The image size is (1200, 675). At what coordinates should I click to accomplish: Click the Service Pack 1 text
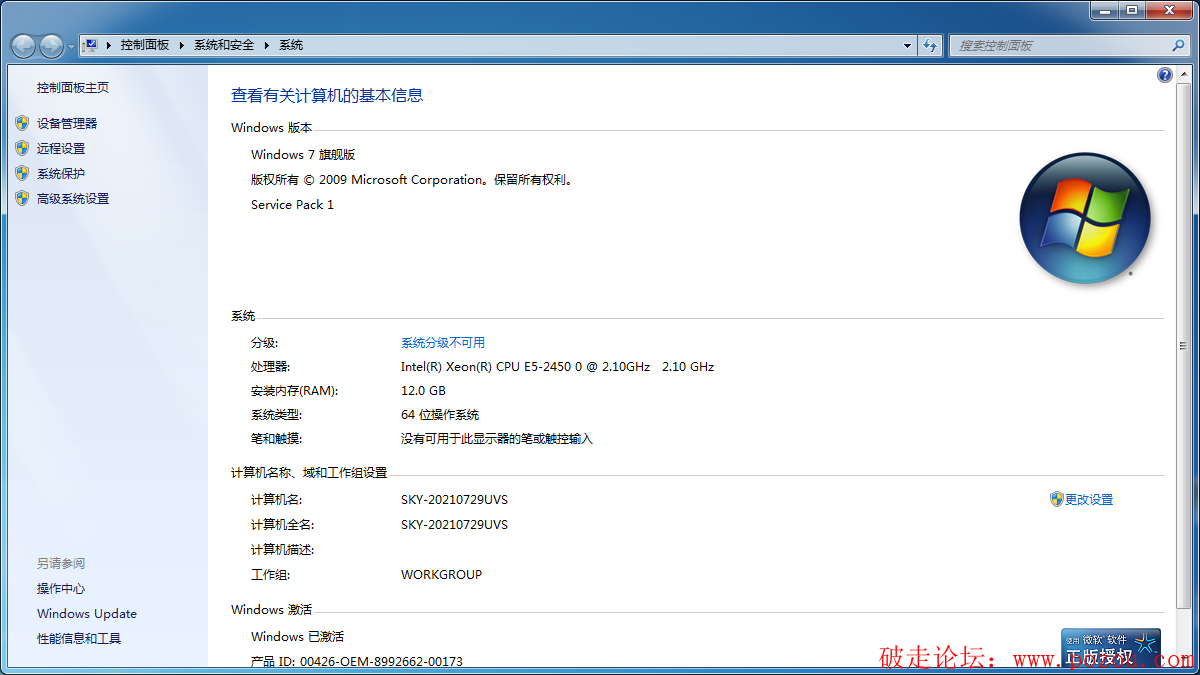coord(292,205)
